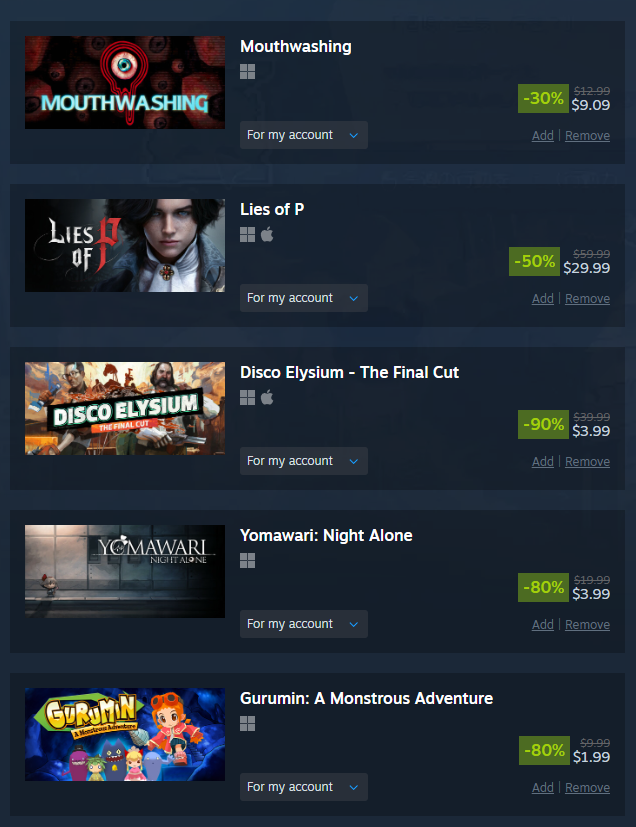Click Add link for Yomawari: Night Alone

(543, 624)
